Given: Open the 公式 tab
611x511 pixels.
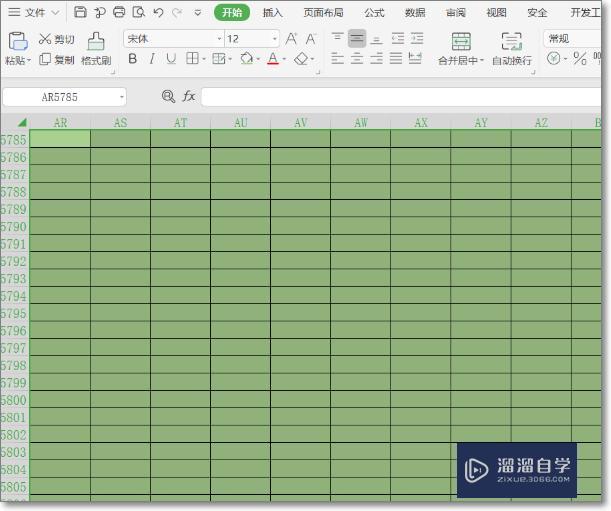Looking at the screenshot, I should pos(374,12).
